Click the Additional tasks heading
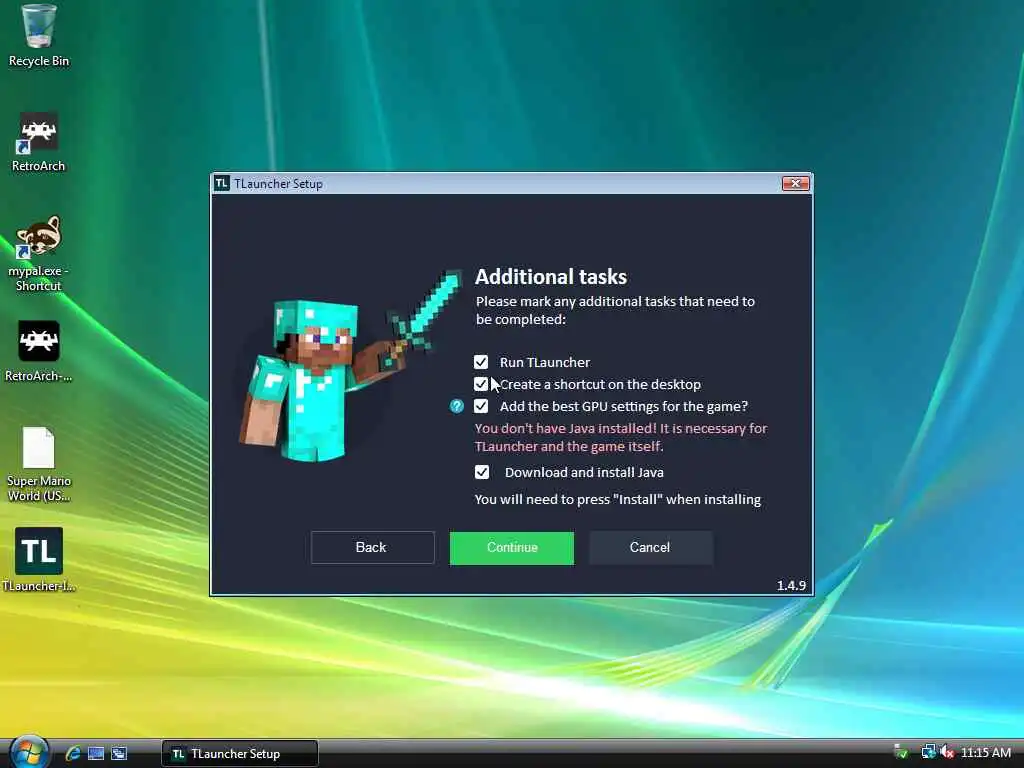The width and height of the screenshot is (1024, 768). pyautogui.click(x=551, y=277)
